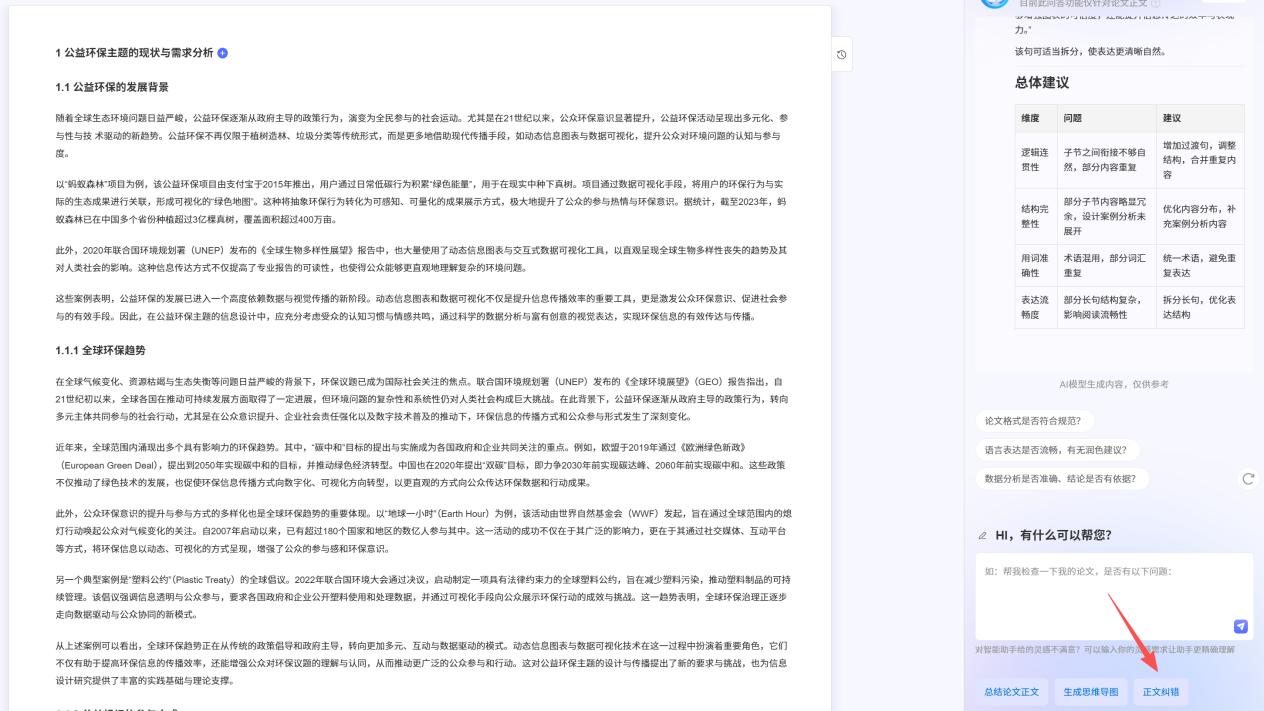This screenshot has height=711, width=1264.
Task: Click paragraph beginning 此外，2020年联合国环境规划署
Action: [422, 259]
